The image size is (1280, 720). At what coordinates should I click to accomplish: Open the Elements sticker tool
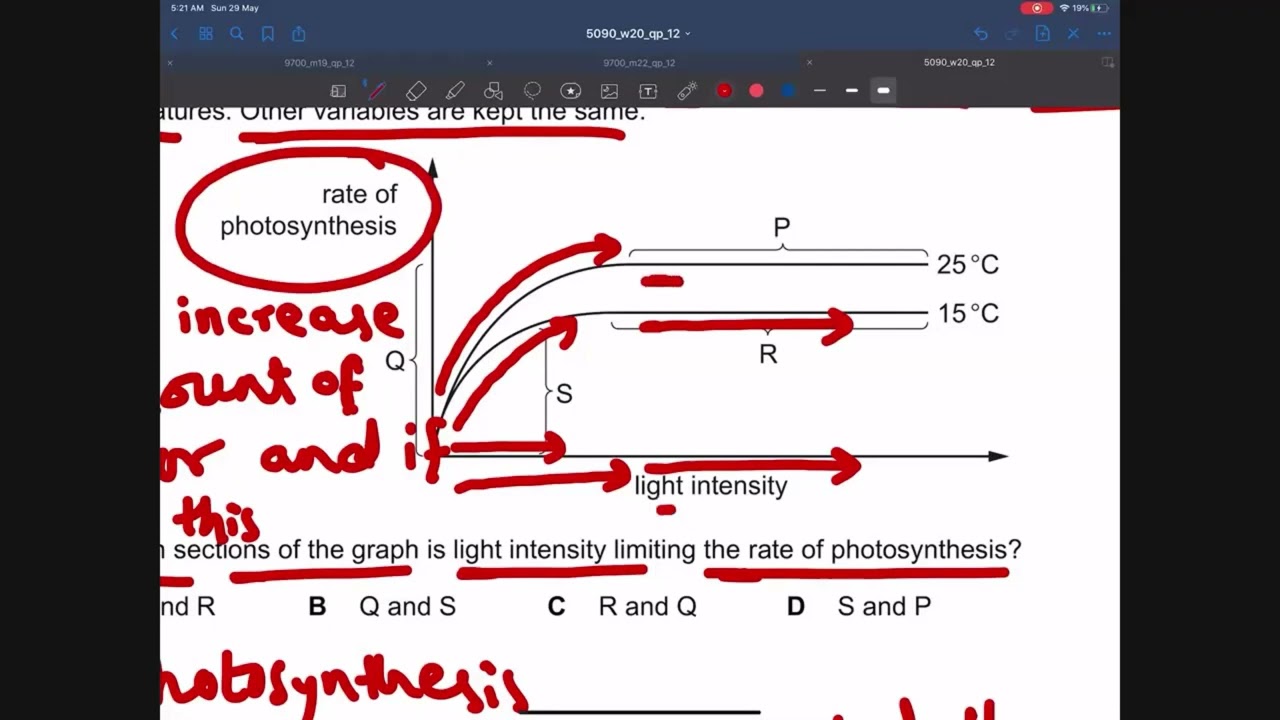(571, 91)
